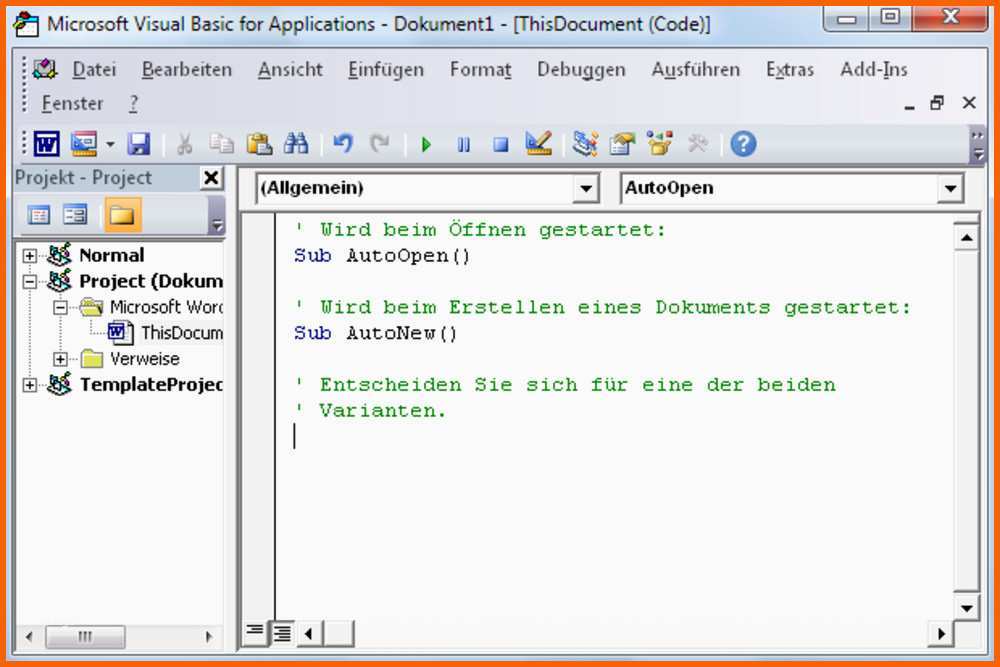Run the macro with the green play icon
This screenshot has height=667, width=1000.
click(427, 145)
